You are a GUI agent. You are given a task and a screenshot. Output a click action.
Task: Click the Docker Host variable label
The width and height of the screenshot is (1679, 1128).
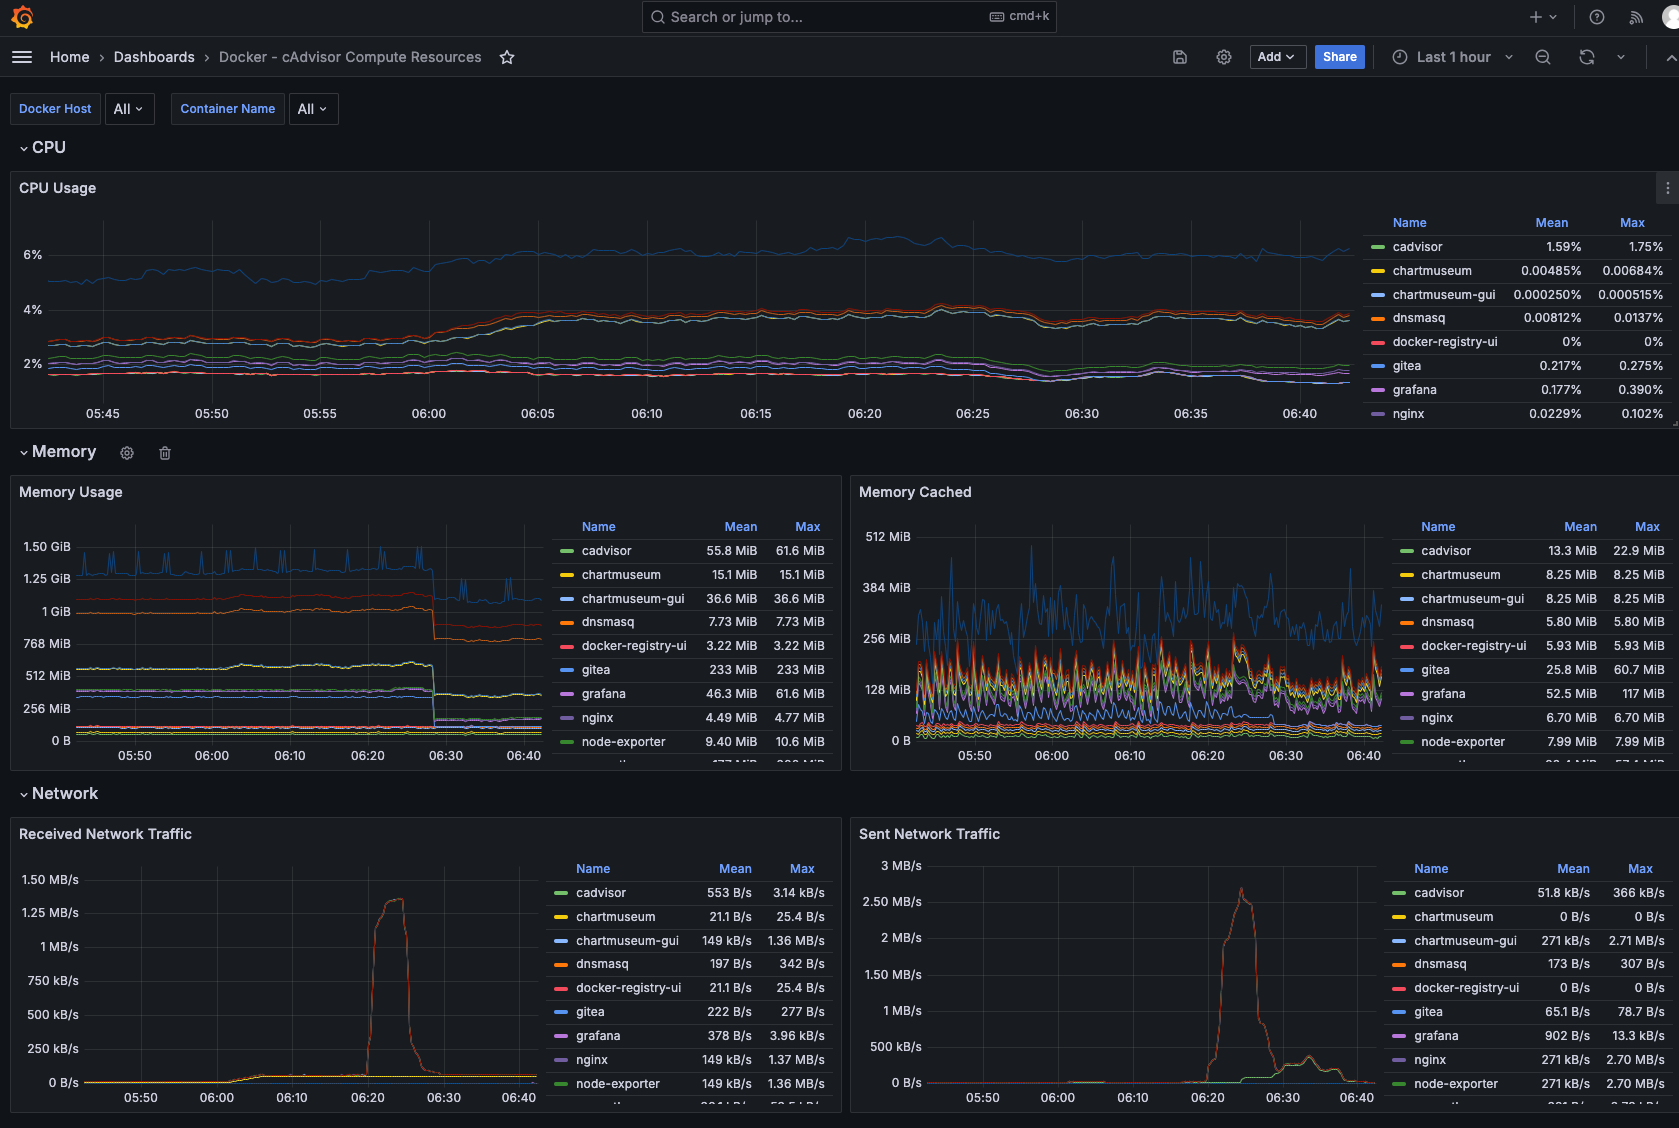[x=55, y=109]
